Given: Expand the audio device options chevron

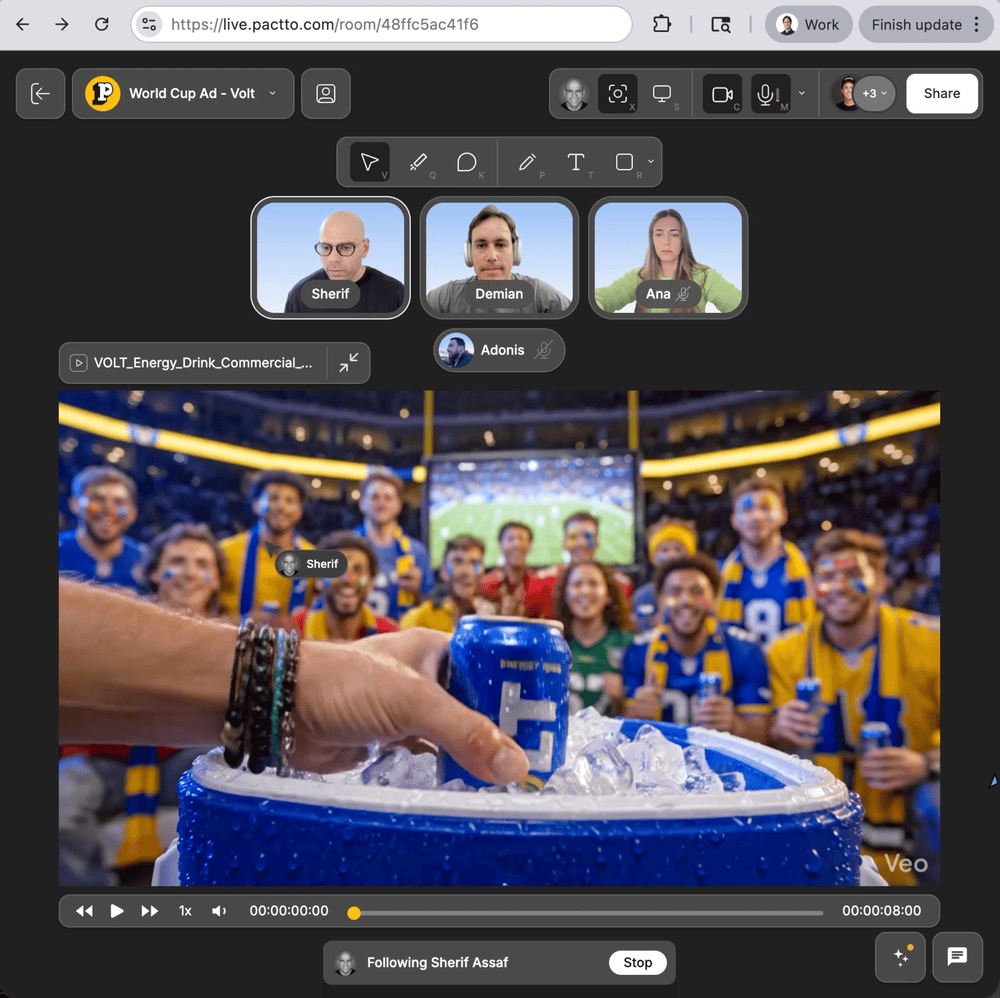Looking at the screenshot, I should pos(802,93).
